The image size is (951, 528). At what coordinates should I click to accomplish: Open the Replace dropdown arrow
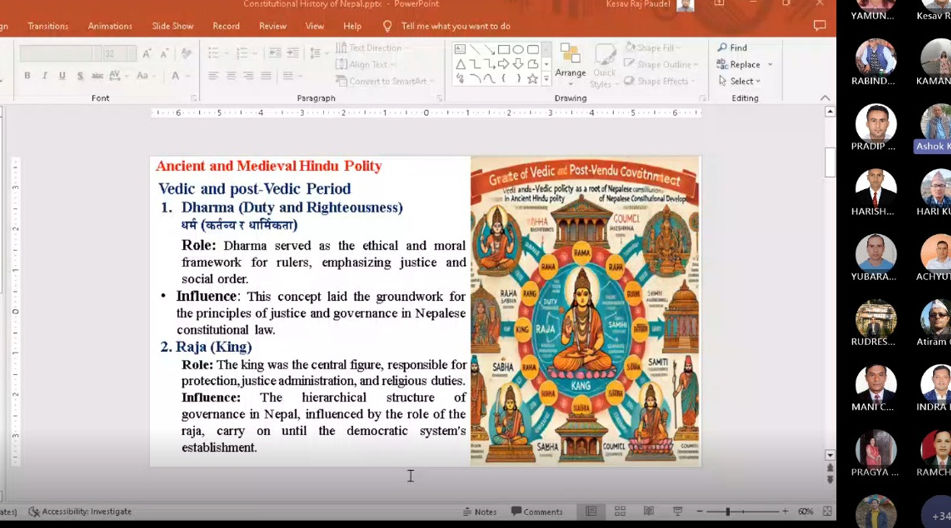pos(770,64)
